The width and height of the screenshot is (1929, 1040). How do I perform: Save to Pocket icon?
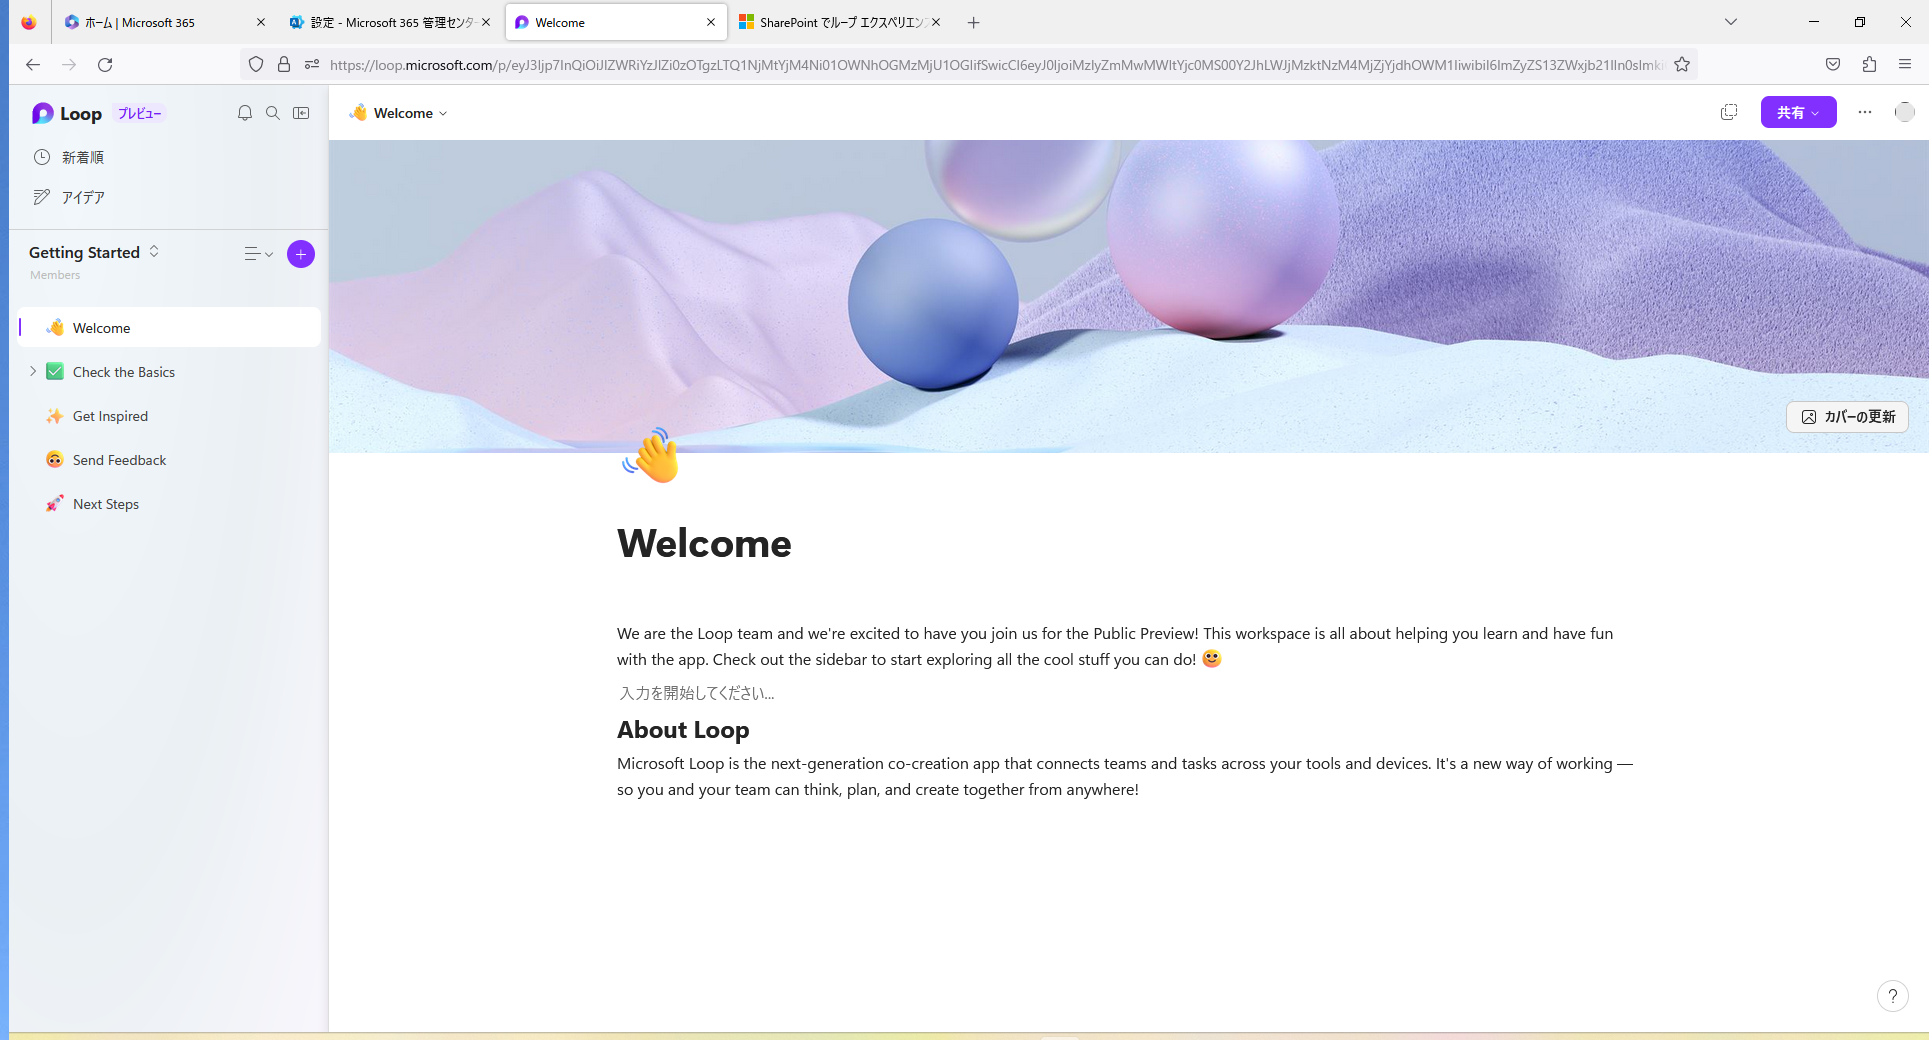(x=1833, y=64)
